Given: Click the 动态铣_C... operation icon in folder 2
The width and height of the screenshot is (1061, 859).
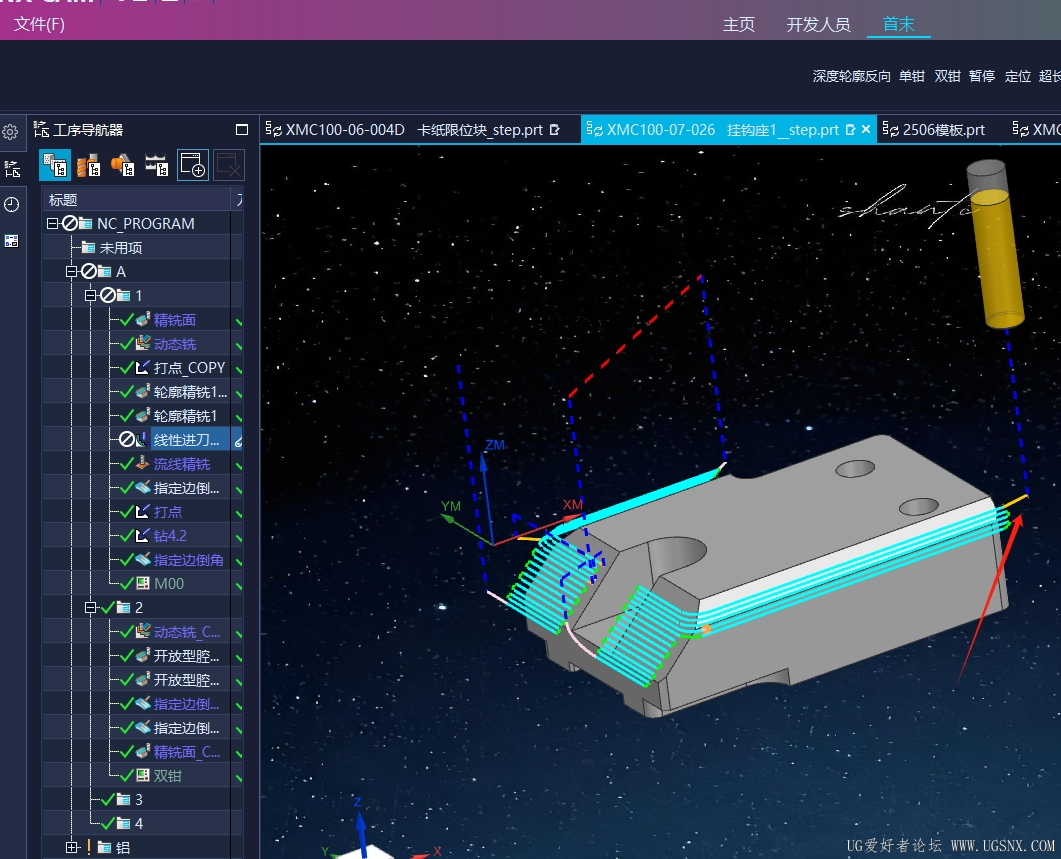Looking at the screenshot, I should pyautogui.click(x=143, y=632).
